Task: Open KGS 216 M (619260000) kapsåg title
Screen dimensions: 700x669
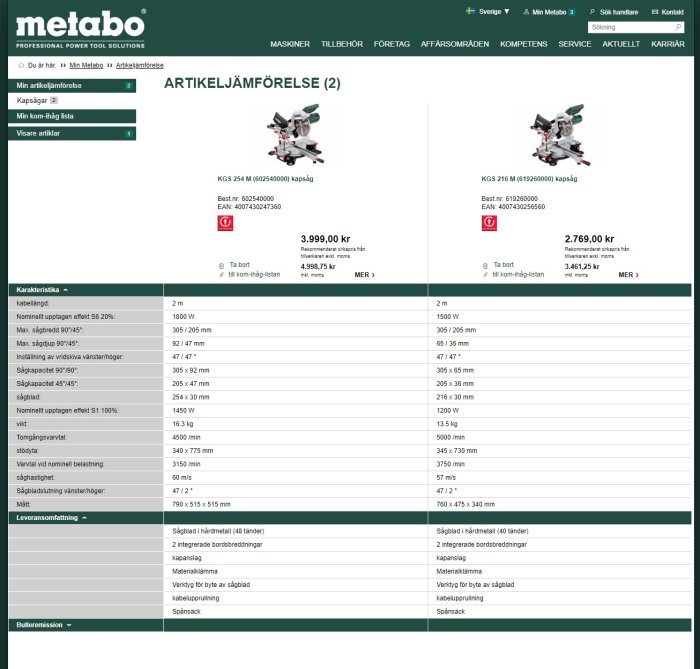Action: pyautogui.click(x=529, y=179)
